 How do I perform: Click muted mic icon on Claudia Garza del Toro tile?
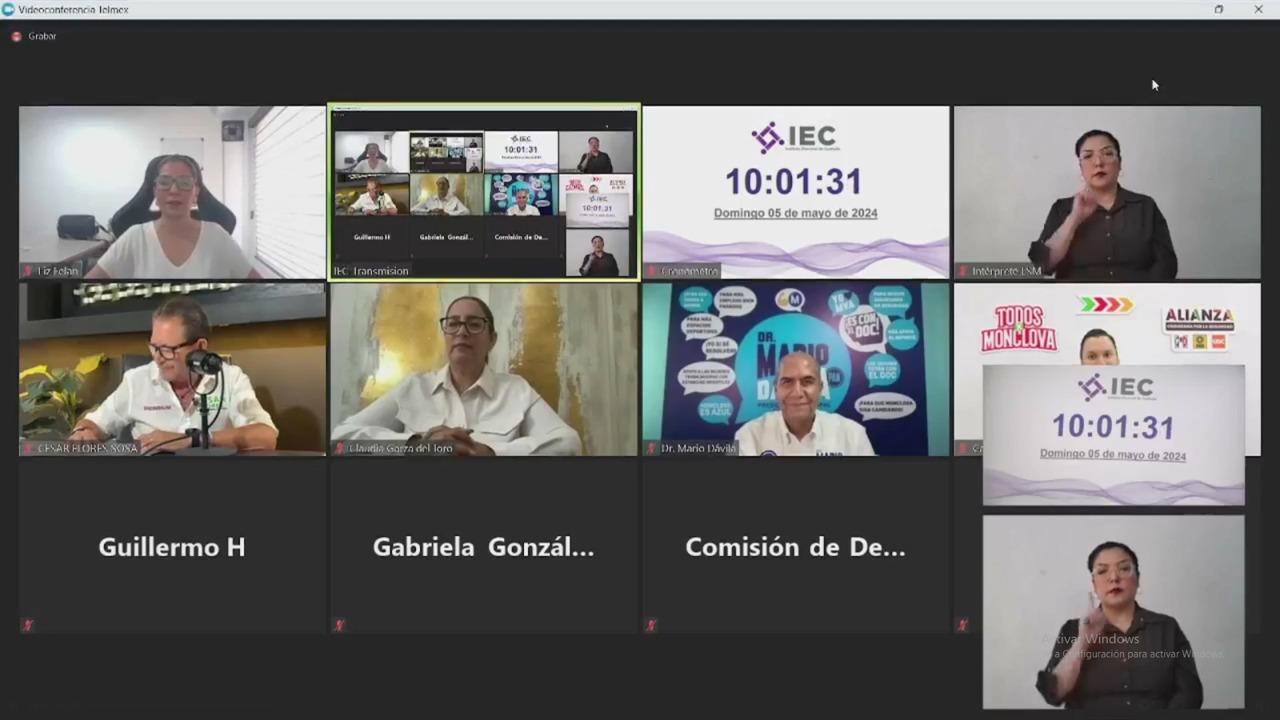[340, 448]
